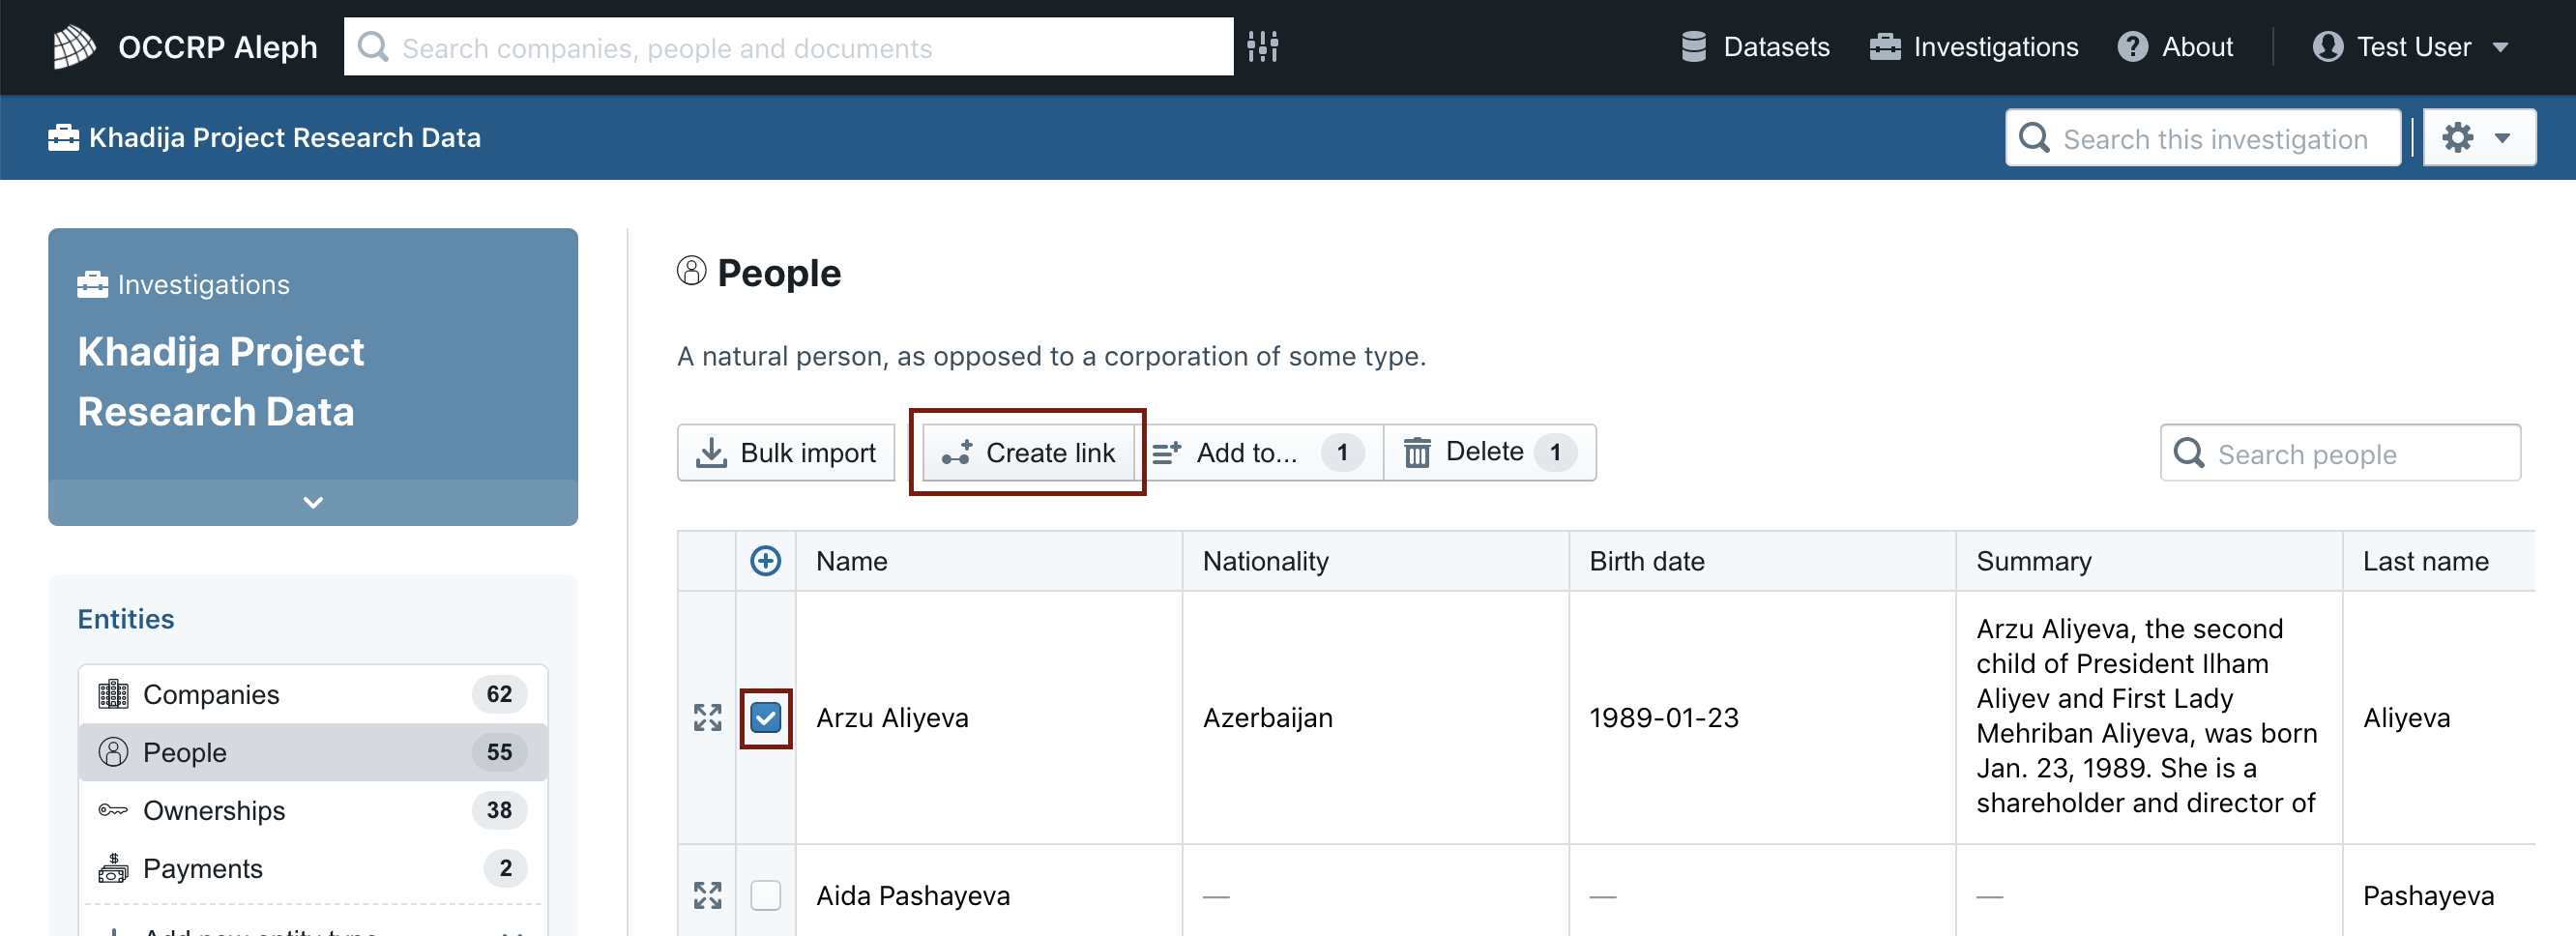Add a column with plus icon
Screen dimensions: 2576x936
coord(765,561)
